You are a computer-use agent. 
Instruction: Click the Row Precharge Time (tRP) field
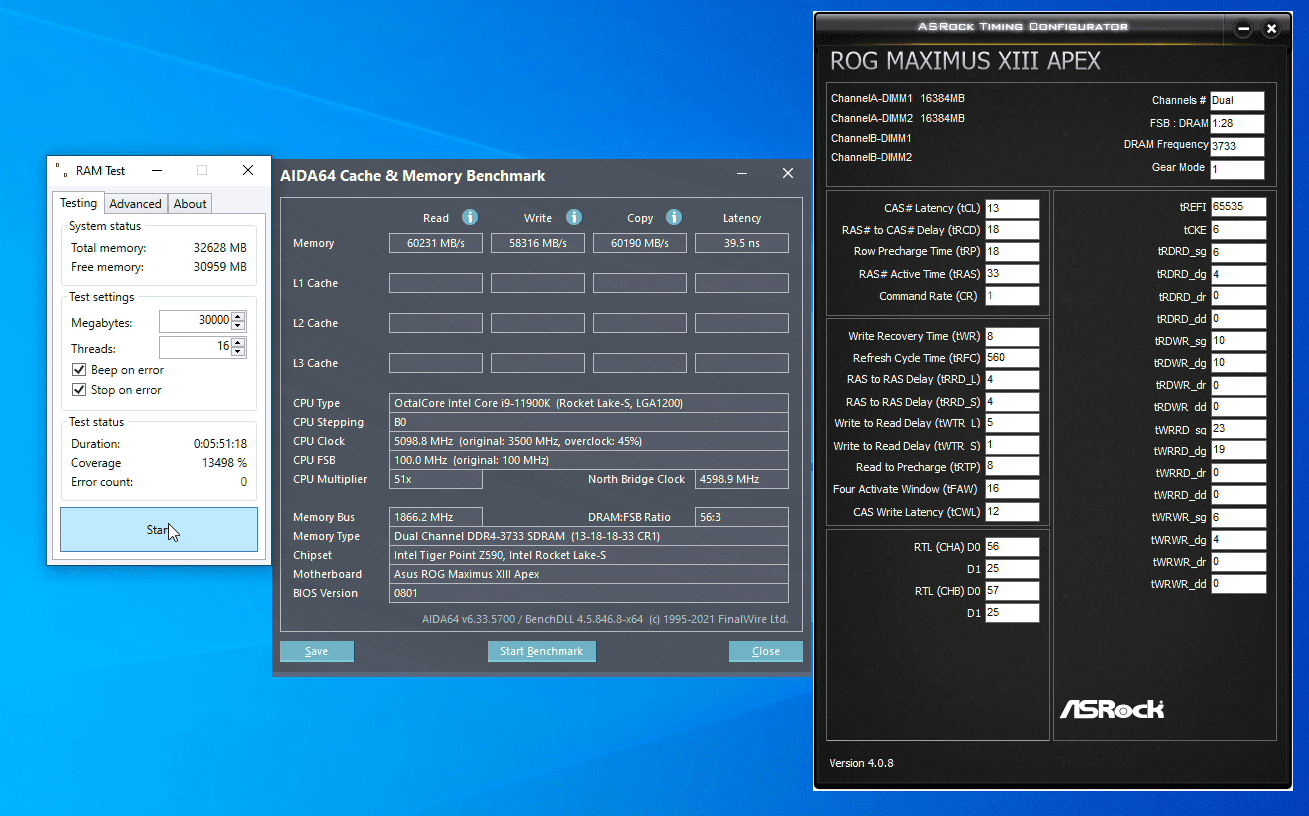click(x=1012, y=252)
